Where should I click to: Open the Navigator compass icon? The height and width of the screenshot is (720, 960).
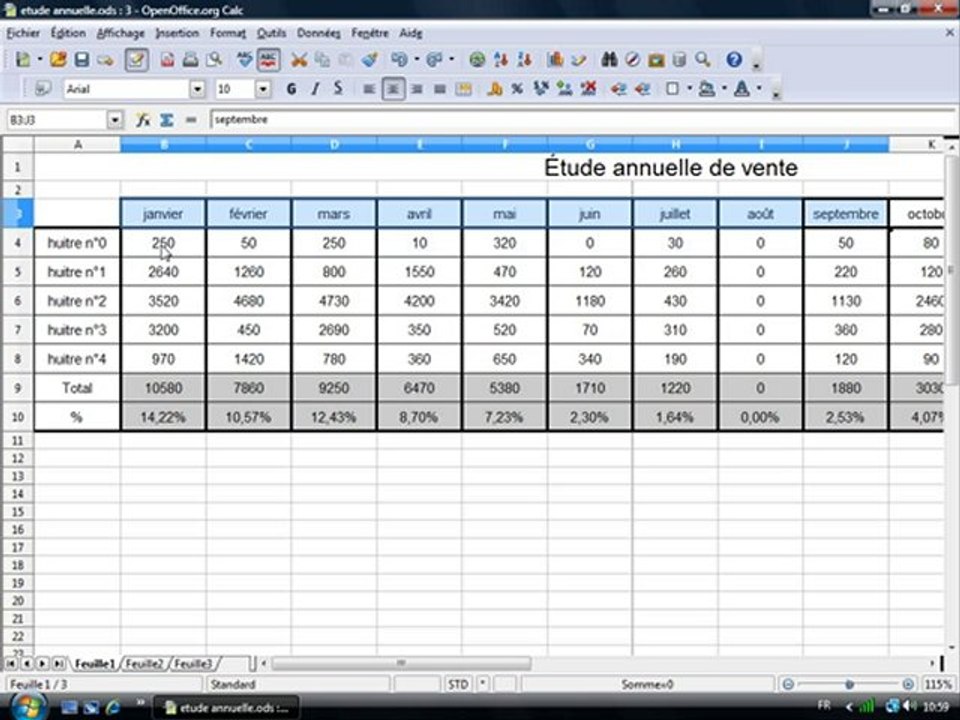pyautogui.click(x=632, y=59)
